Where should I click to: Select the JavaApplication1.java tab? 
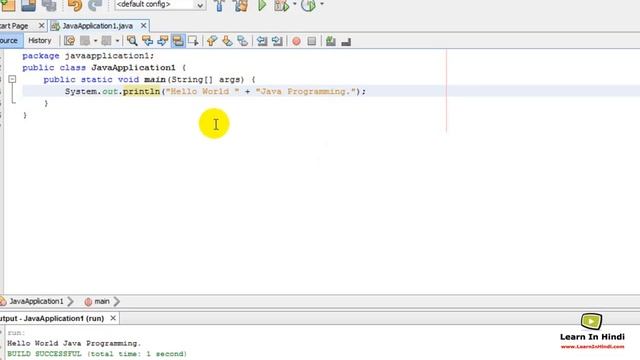coord(97,26)
